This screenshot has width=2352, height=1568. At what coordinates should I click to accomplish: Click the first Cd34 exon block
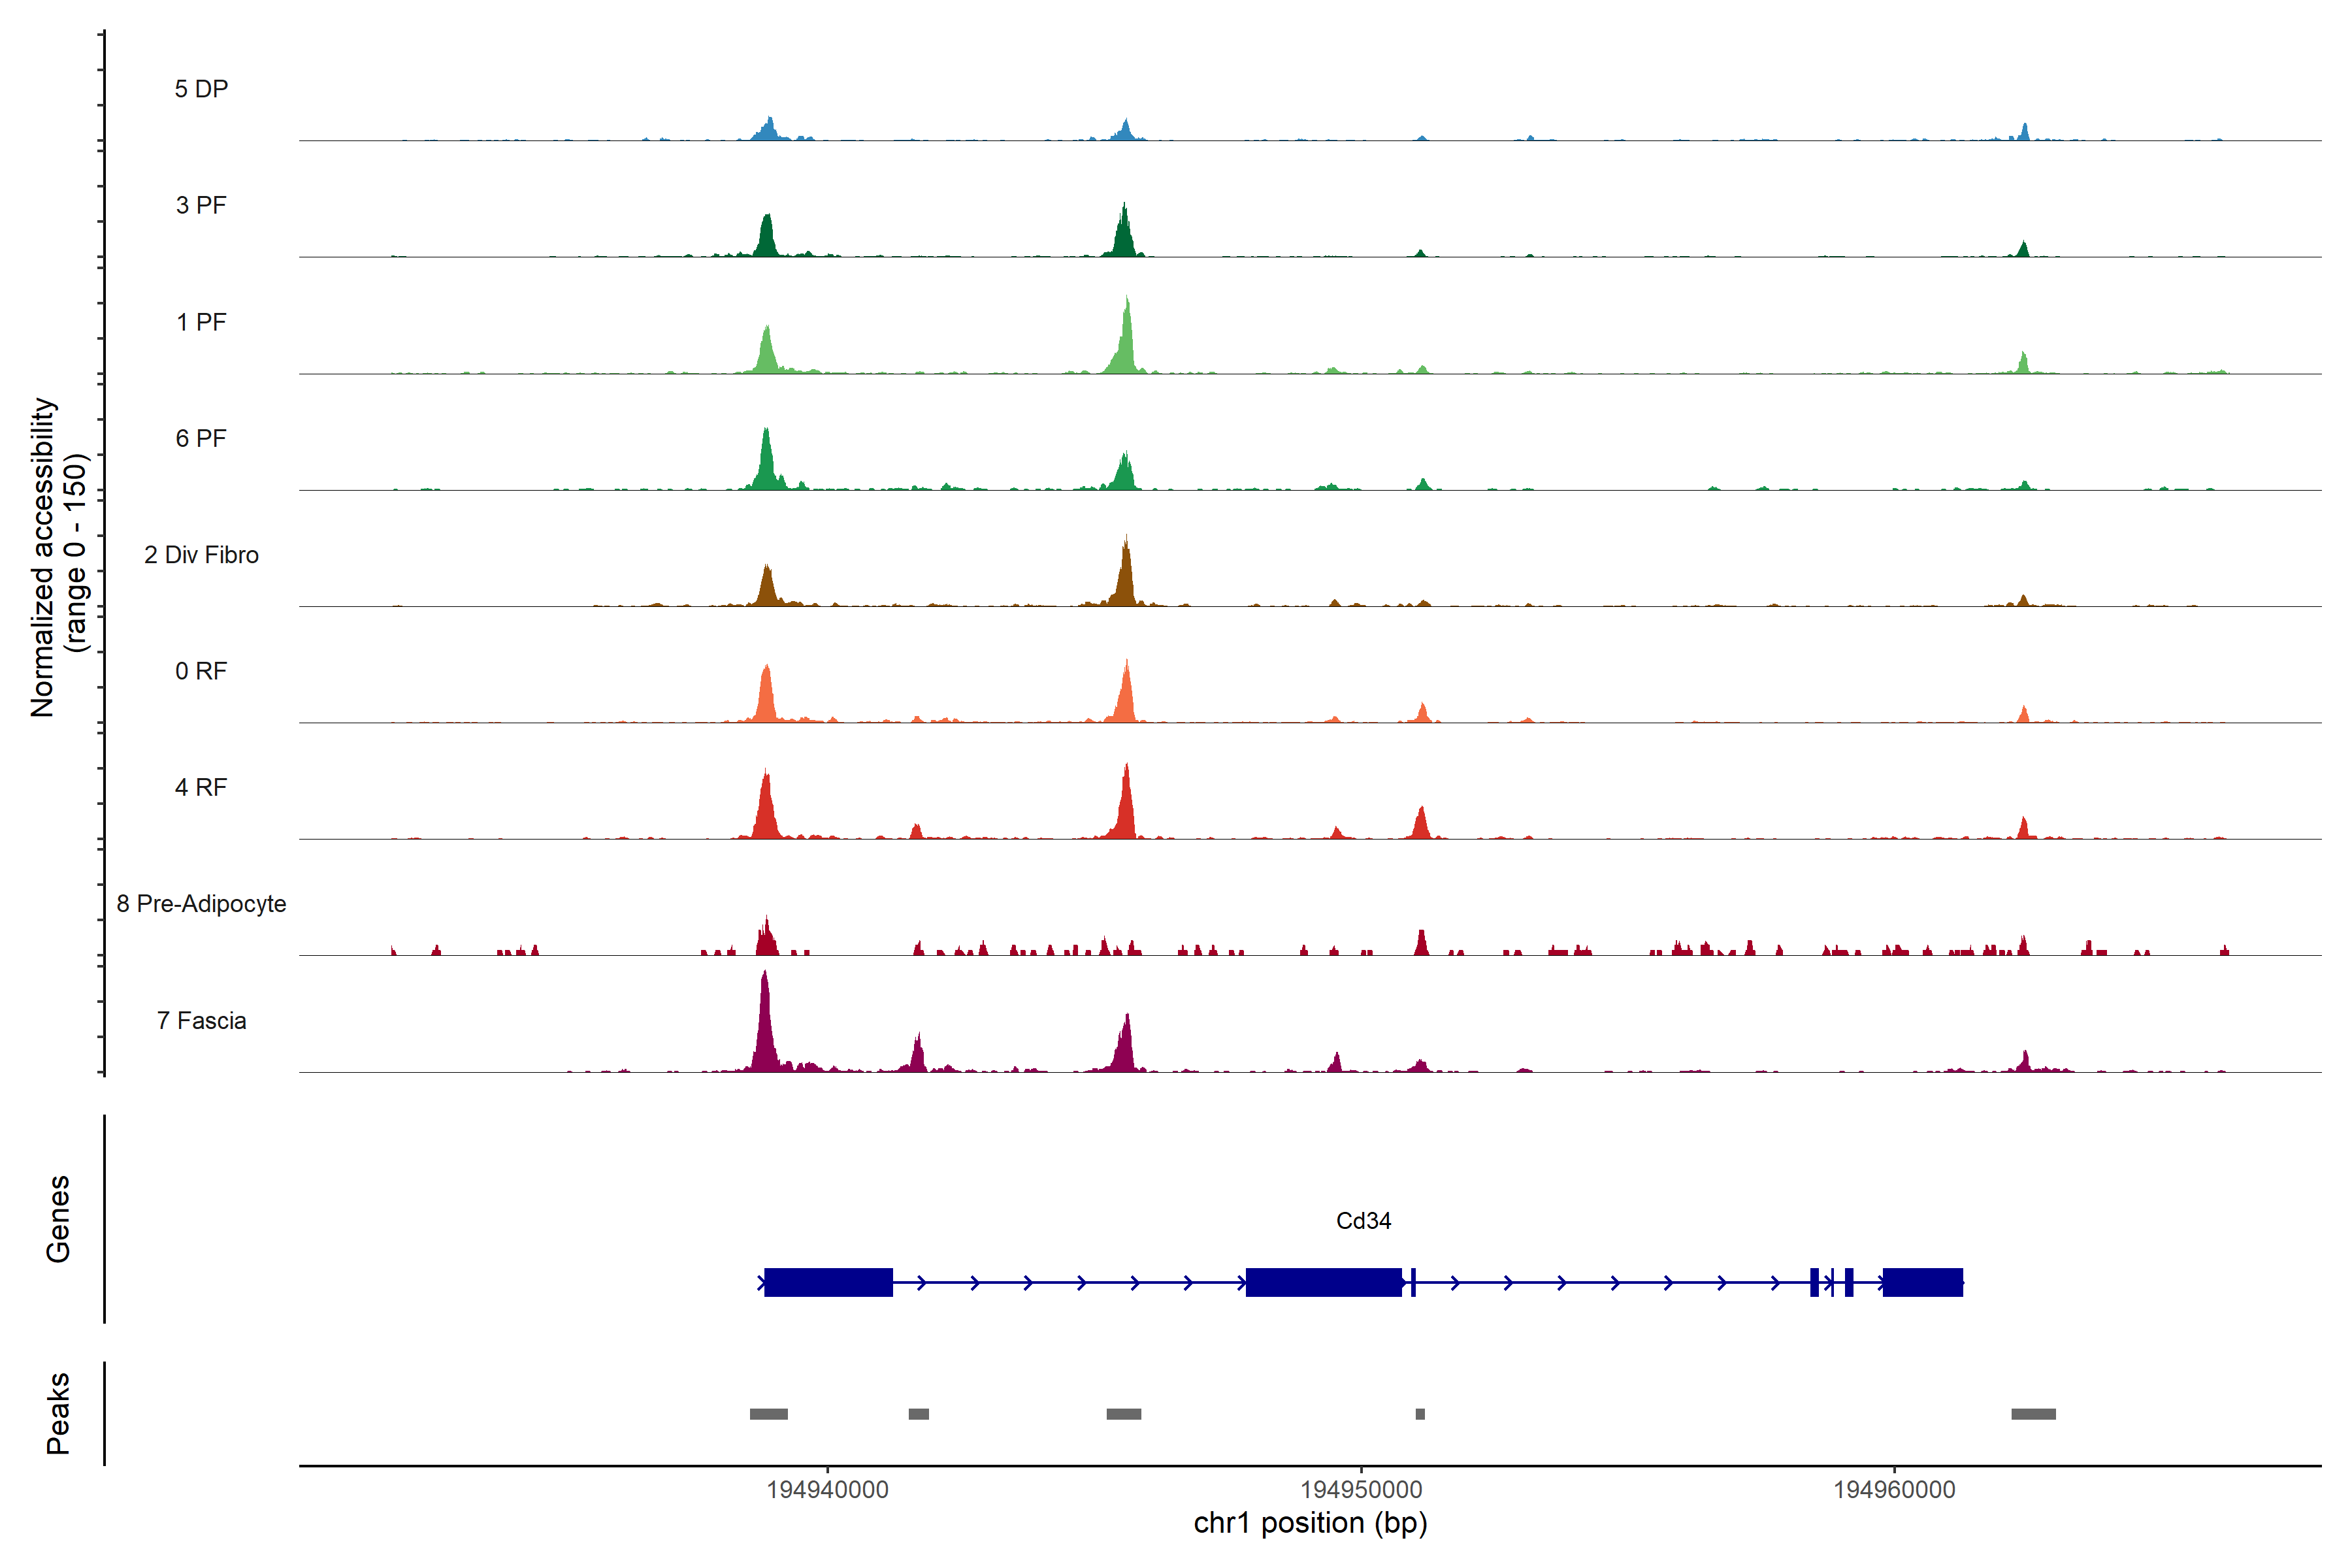(x=828, y=1282)
